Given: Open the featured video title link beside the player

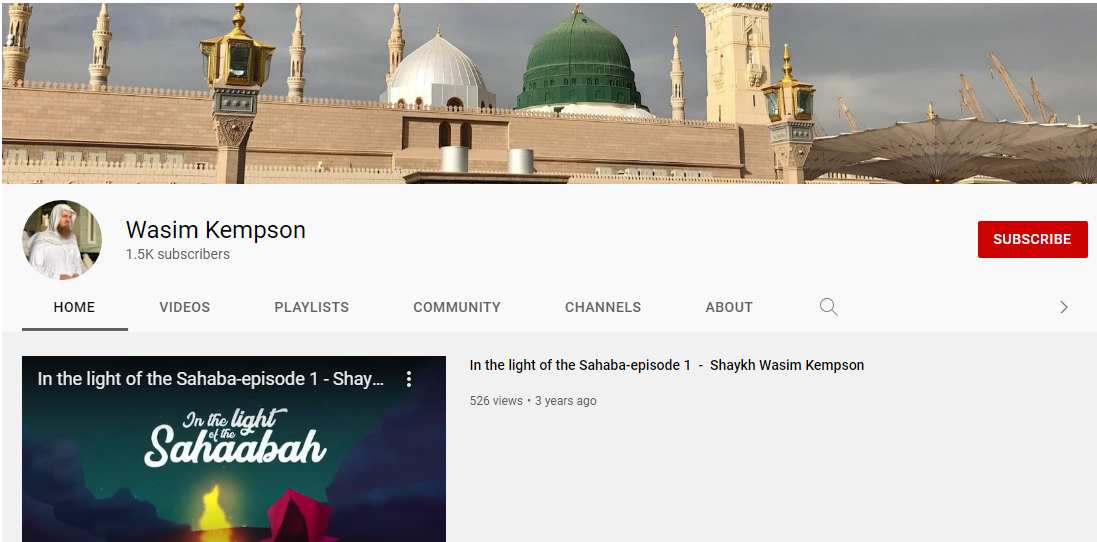Looking at the screenshot, I should point(666,365).
